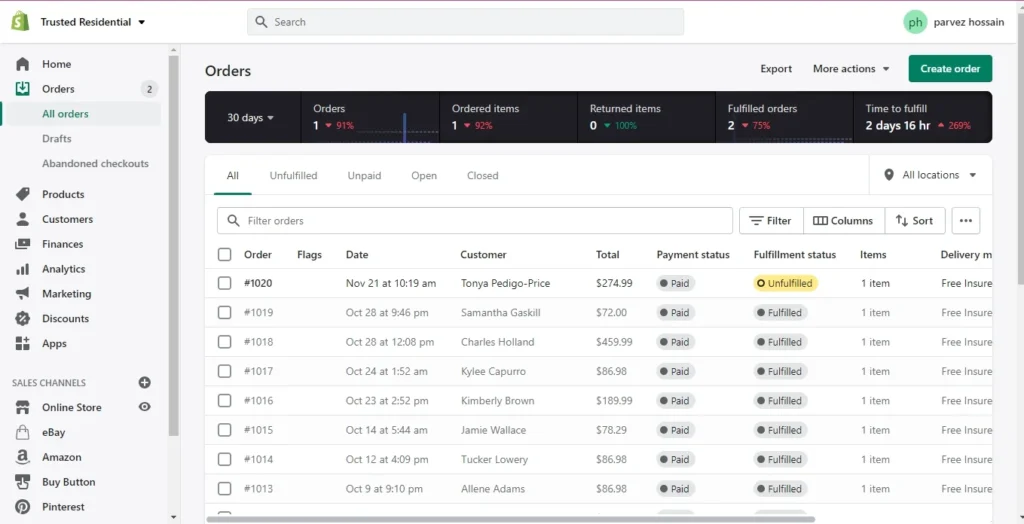The image size is (1024, 524).
Task: Add a sales channel plus icon
Action: (x=144, y=383)
